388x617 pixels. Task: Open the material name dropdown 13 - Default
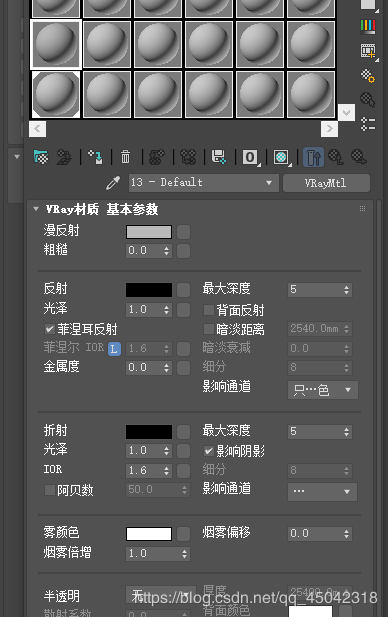[204, 183]
